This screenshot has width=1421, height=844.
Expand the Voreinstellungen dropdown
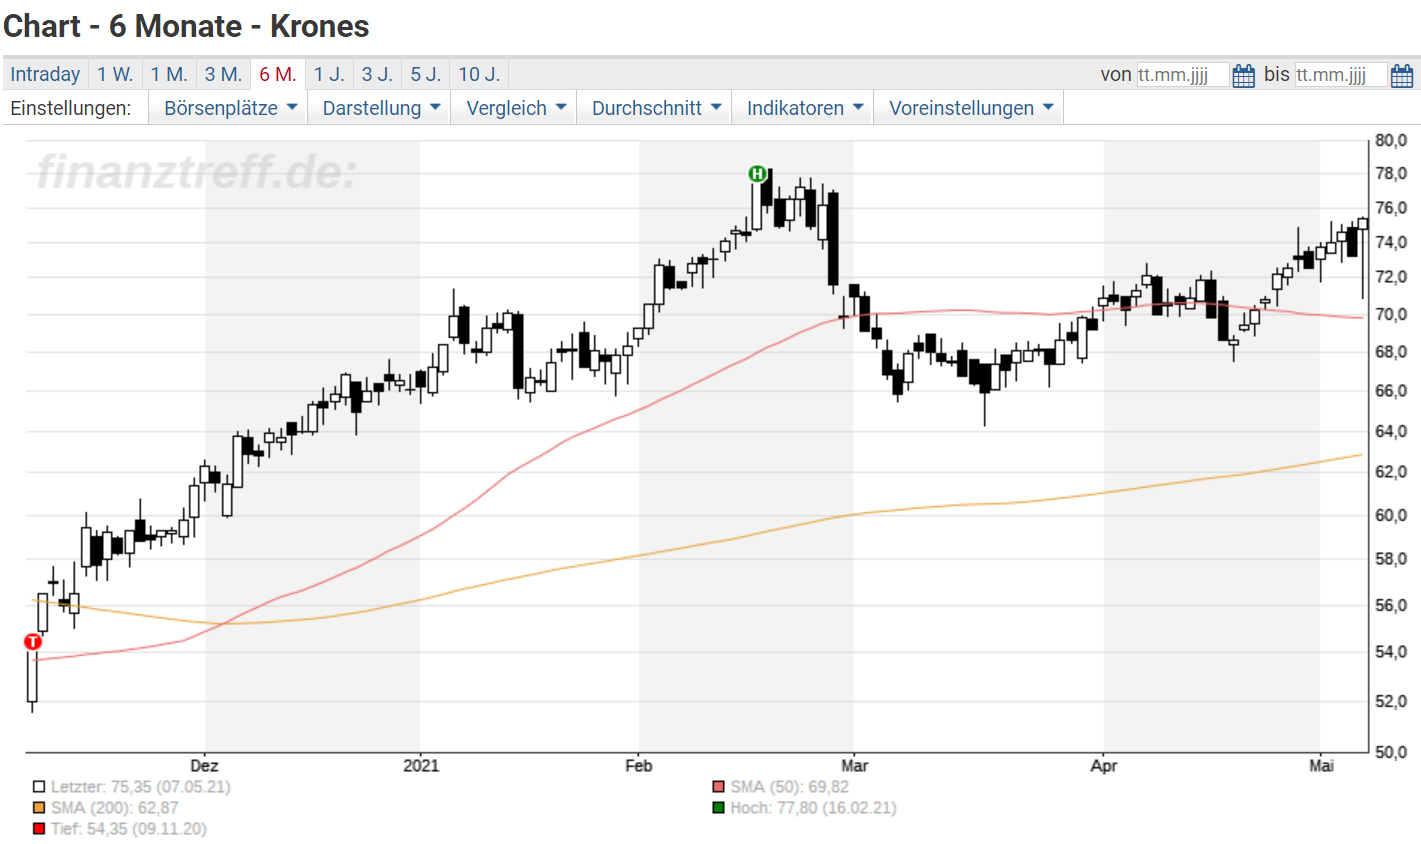(970, 108)
